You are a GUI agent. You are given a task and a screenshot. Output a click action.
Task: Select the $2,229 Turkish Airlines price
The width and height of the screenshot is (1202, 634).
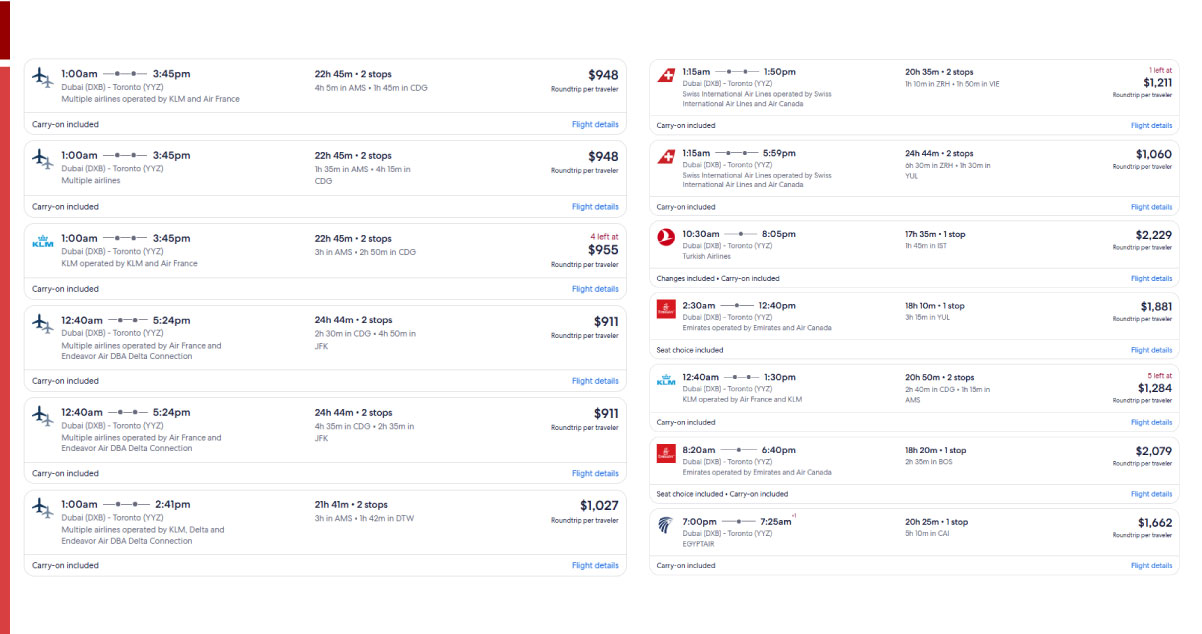pos(1153,235)
